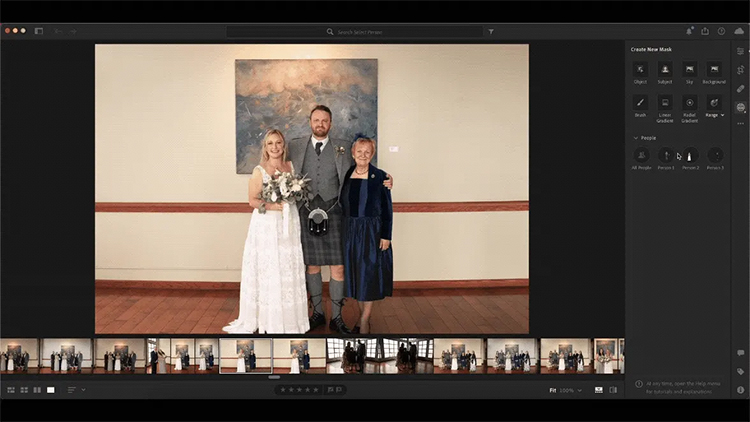Open the Healing tool in right sidebar
This screenshot has height=422, width=750.
(x=740, y=88)
